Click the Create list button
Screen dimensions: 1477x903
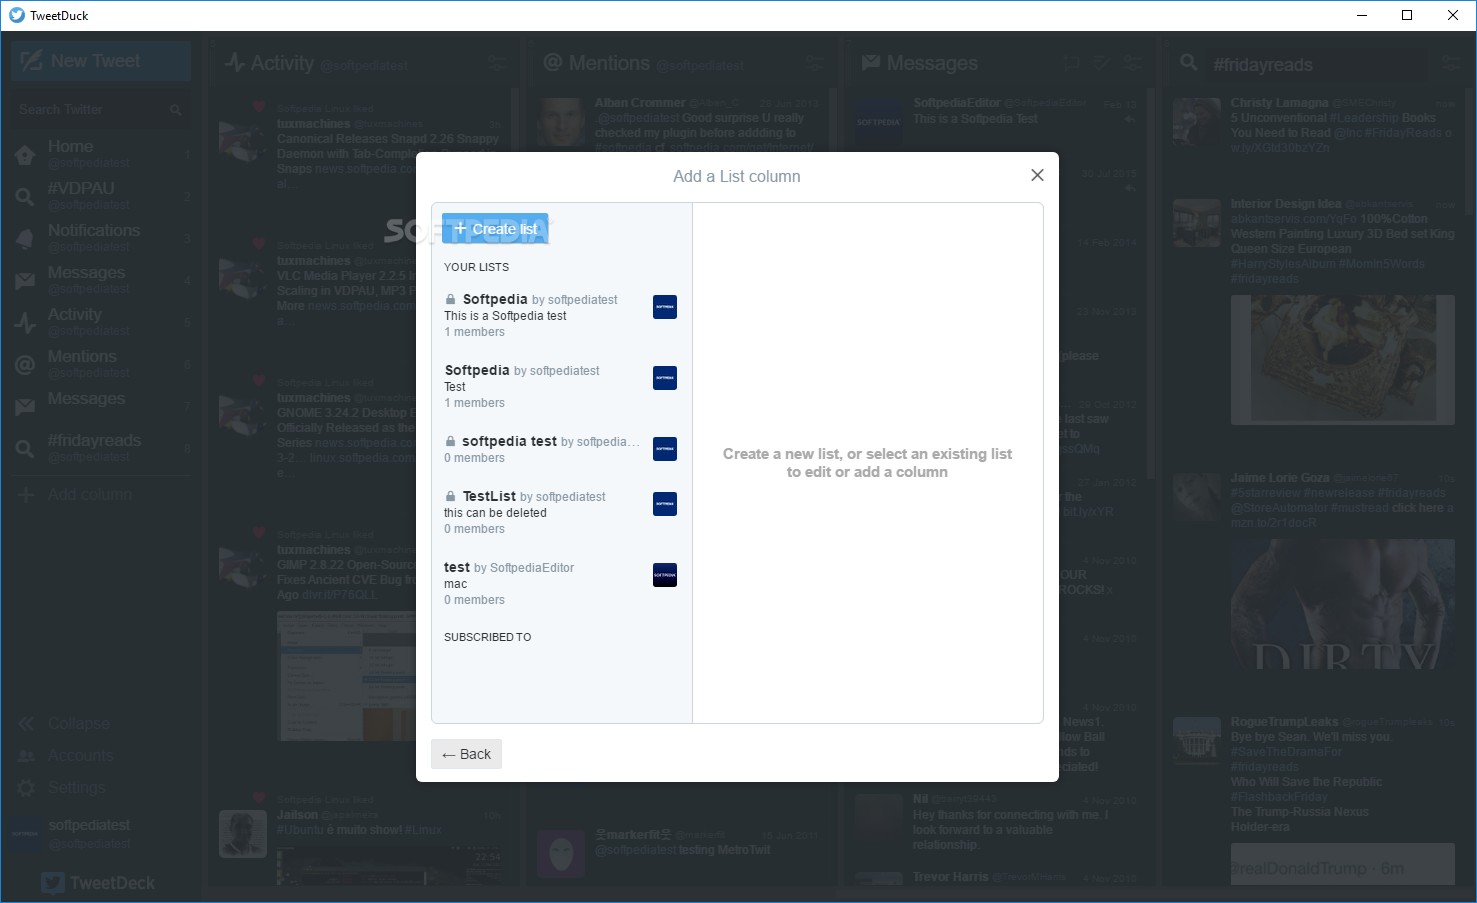(x=495, y=229)
